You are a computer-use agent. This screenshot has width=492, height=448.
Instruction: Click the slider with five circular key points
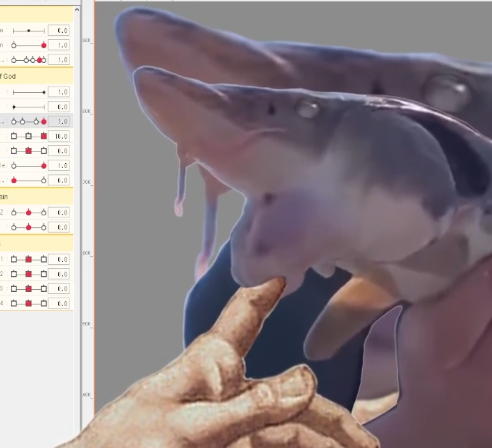[x=29, y=60]
